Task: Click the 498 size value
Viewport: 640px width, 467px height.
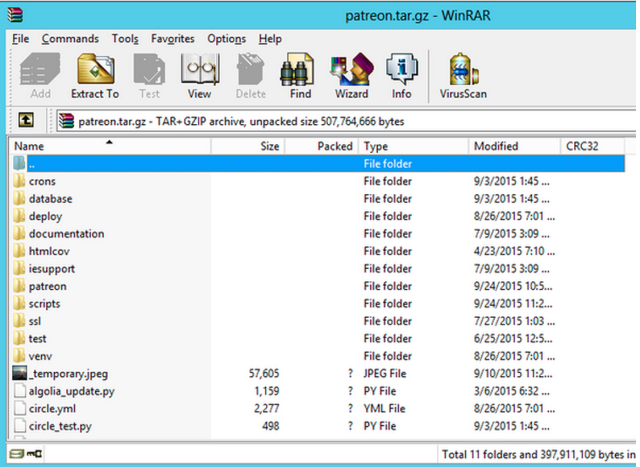Action: pyautogui.click(x=271, y=426)
